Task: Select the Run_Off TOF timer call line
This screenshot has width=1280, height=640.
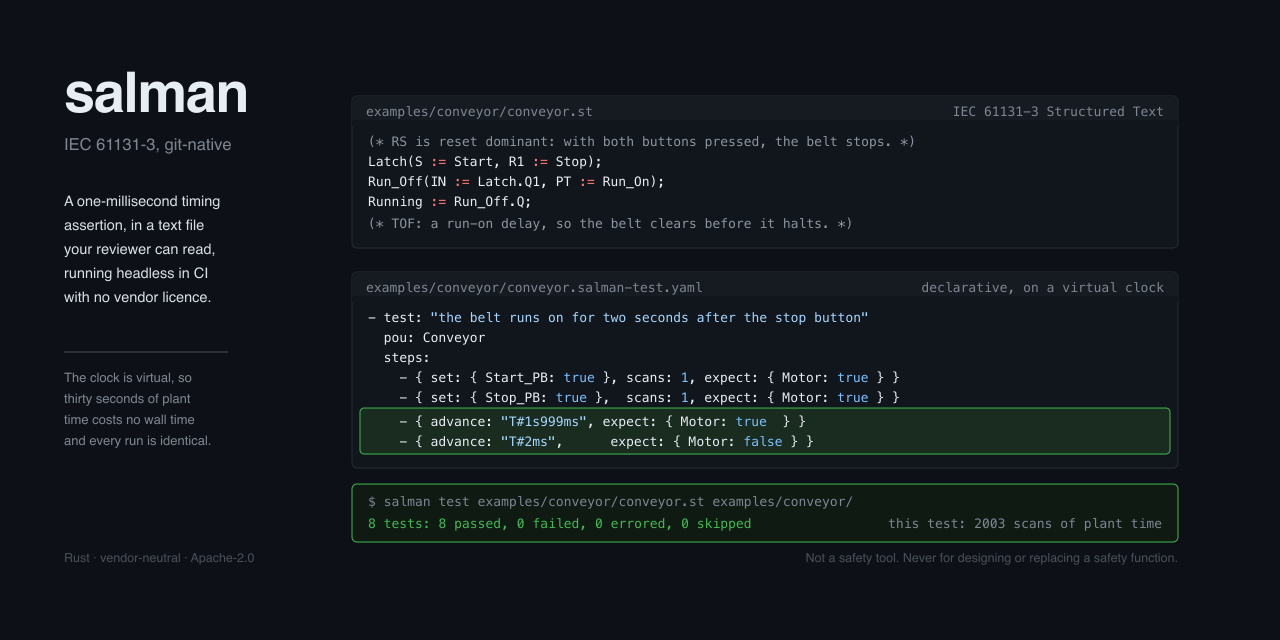Action: pyautogui.click(x=516, y=182)
